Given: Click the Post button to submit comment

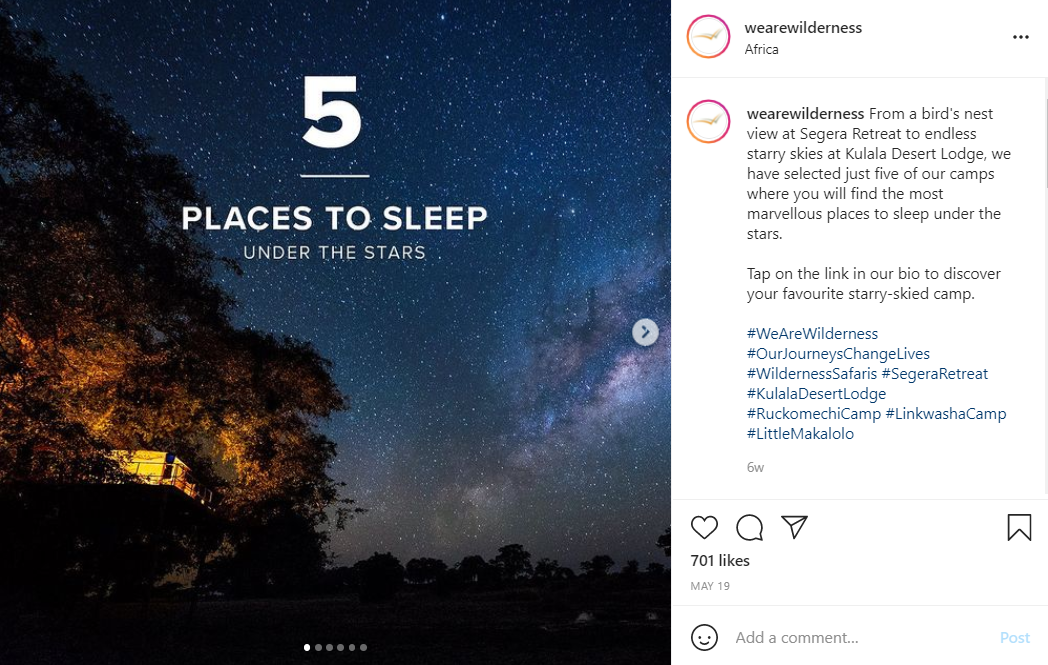Looking at the screenshot, I should (x=1015, y=637).
